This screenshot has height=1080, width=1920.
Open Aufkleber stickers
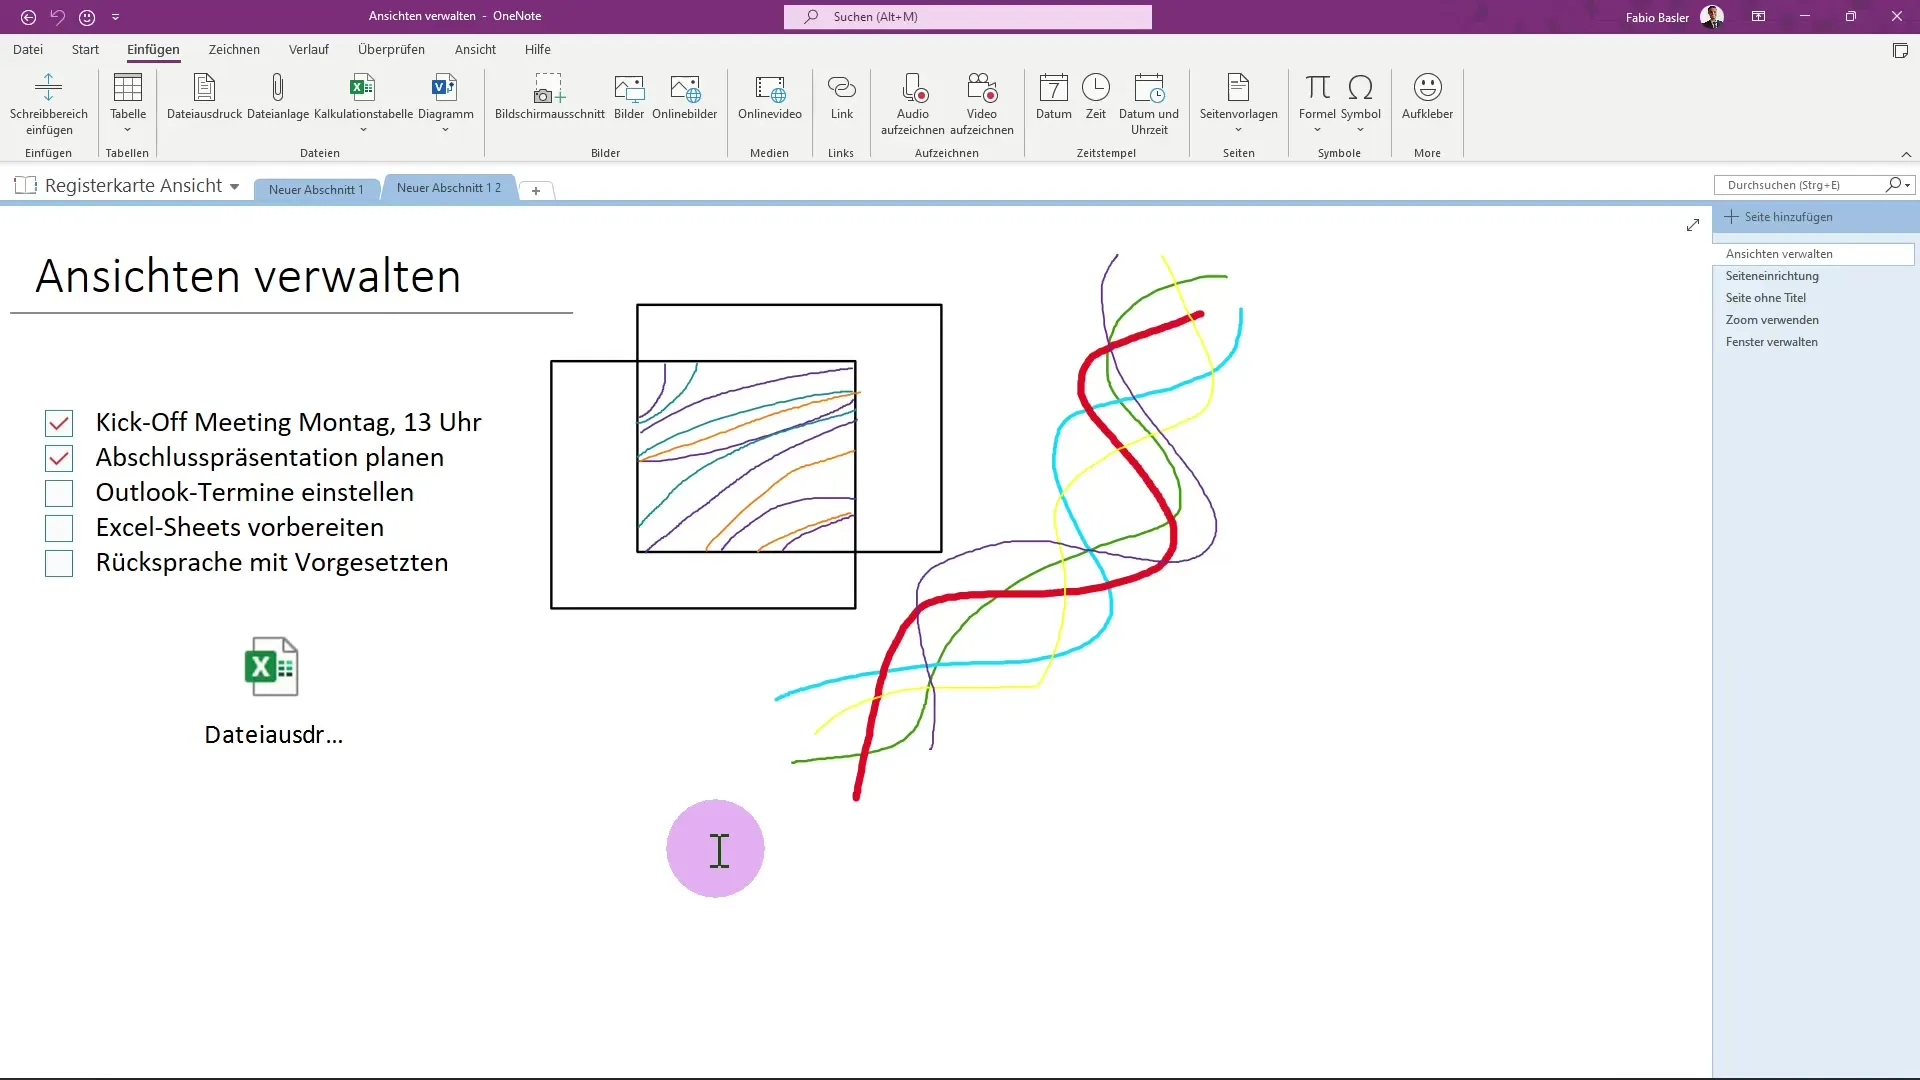point(1427,88)
